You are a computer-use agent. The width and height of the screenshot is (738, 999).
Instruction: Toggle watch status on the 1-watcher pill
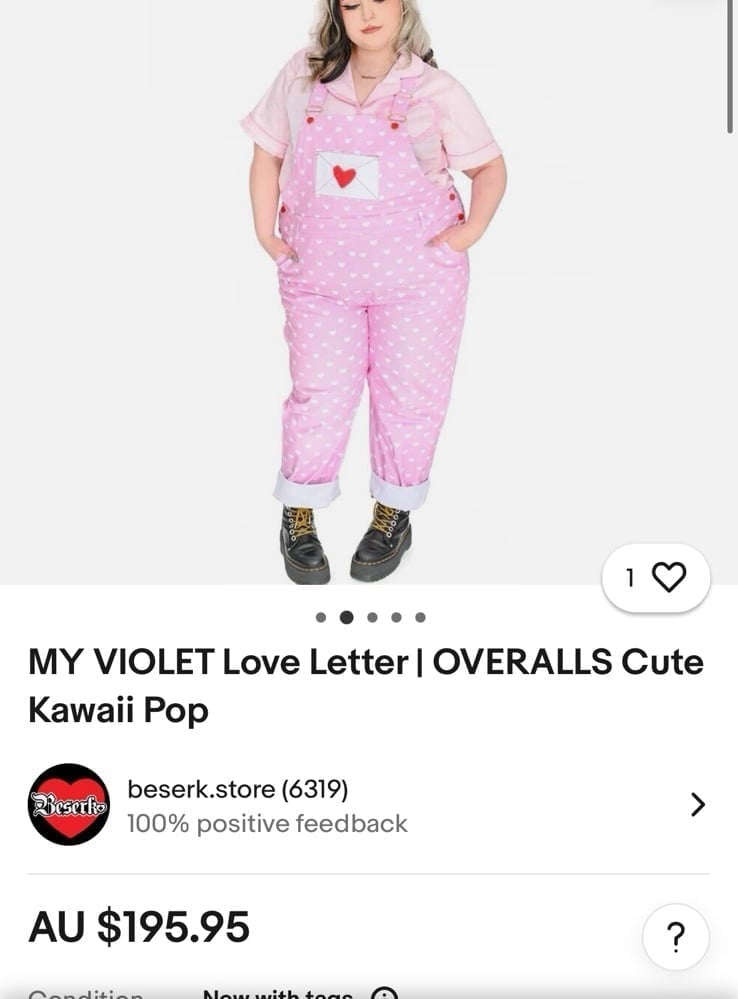(x=656, y=578)
